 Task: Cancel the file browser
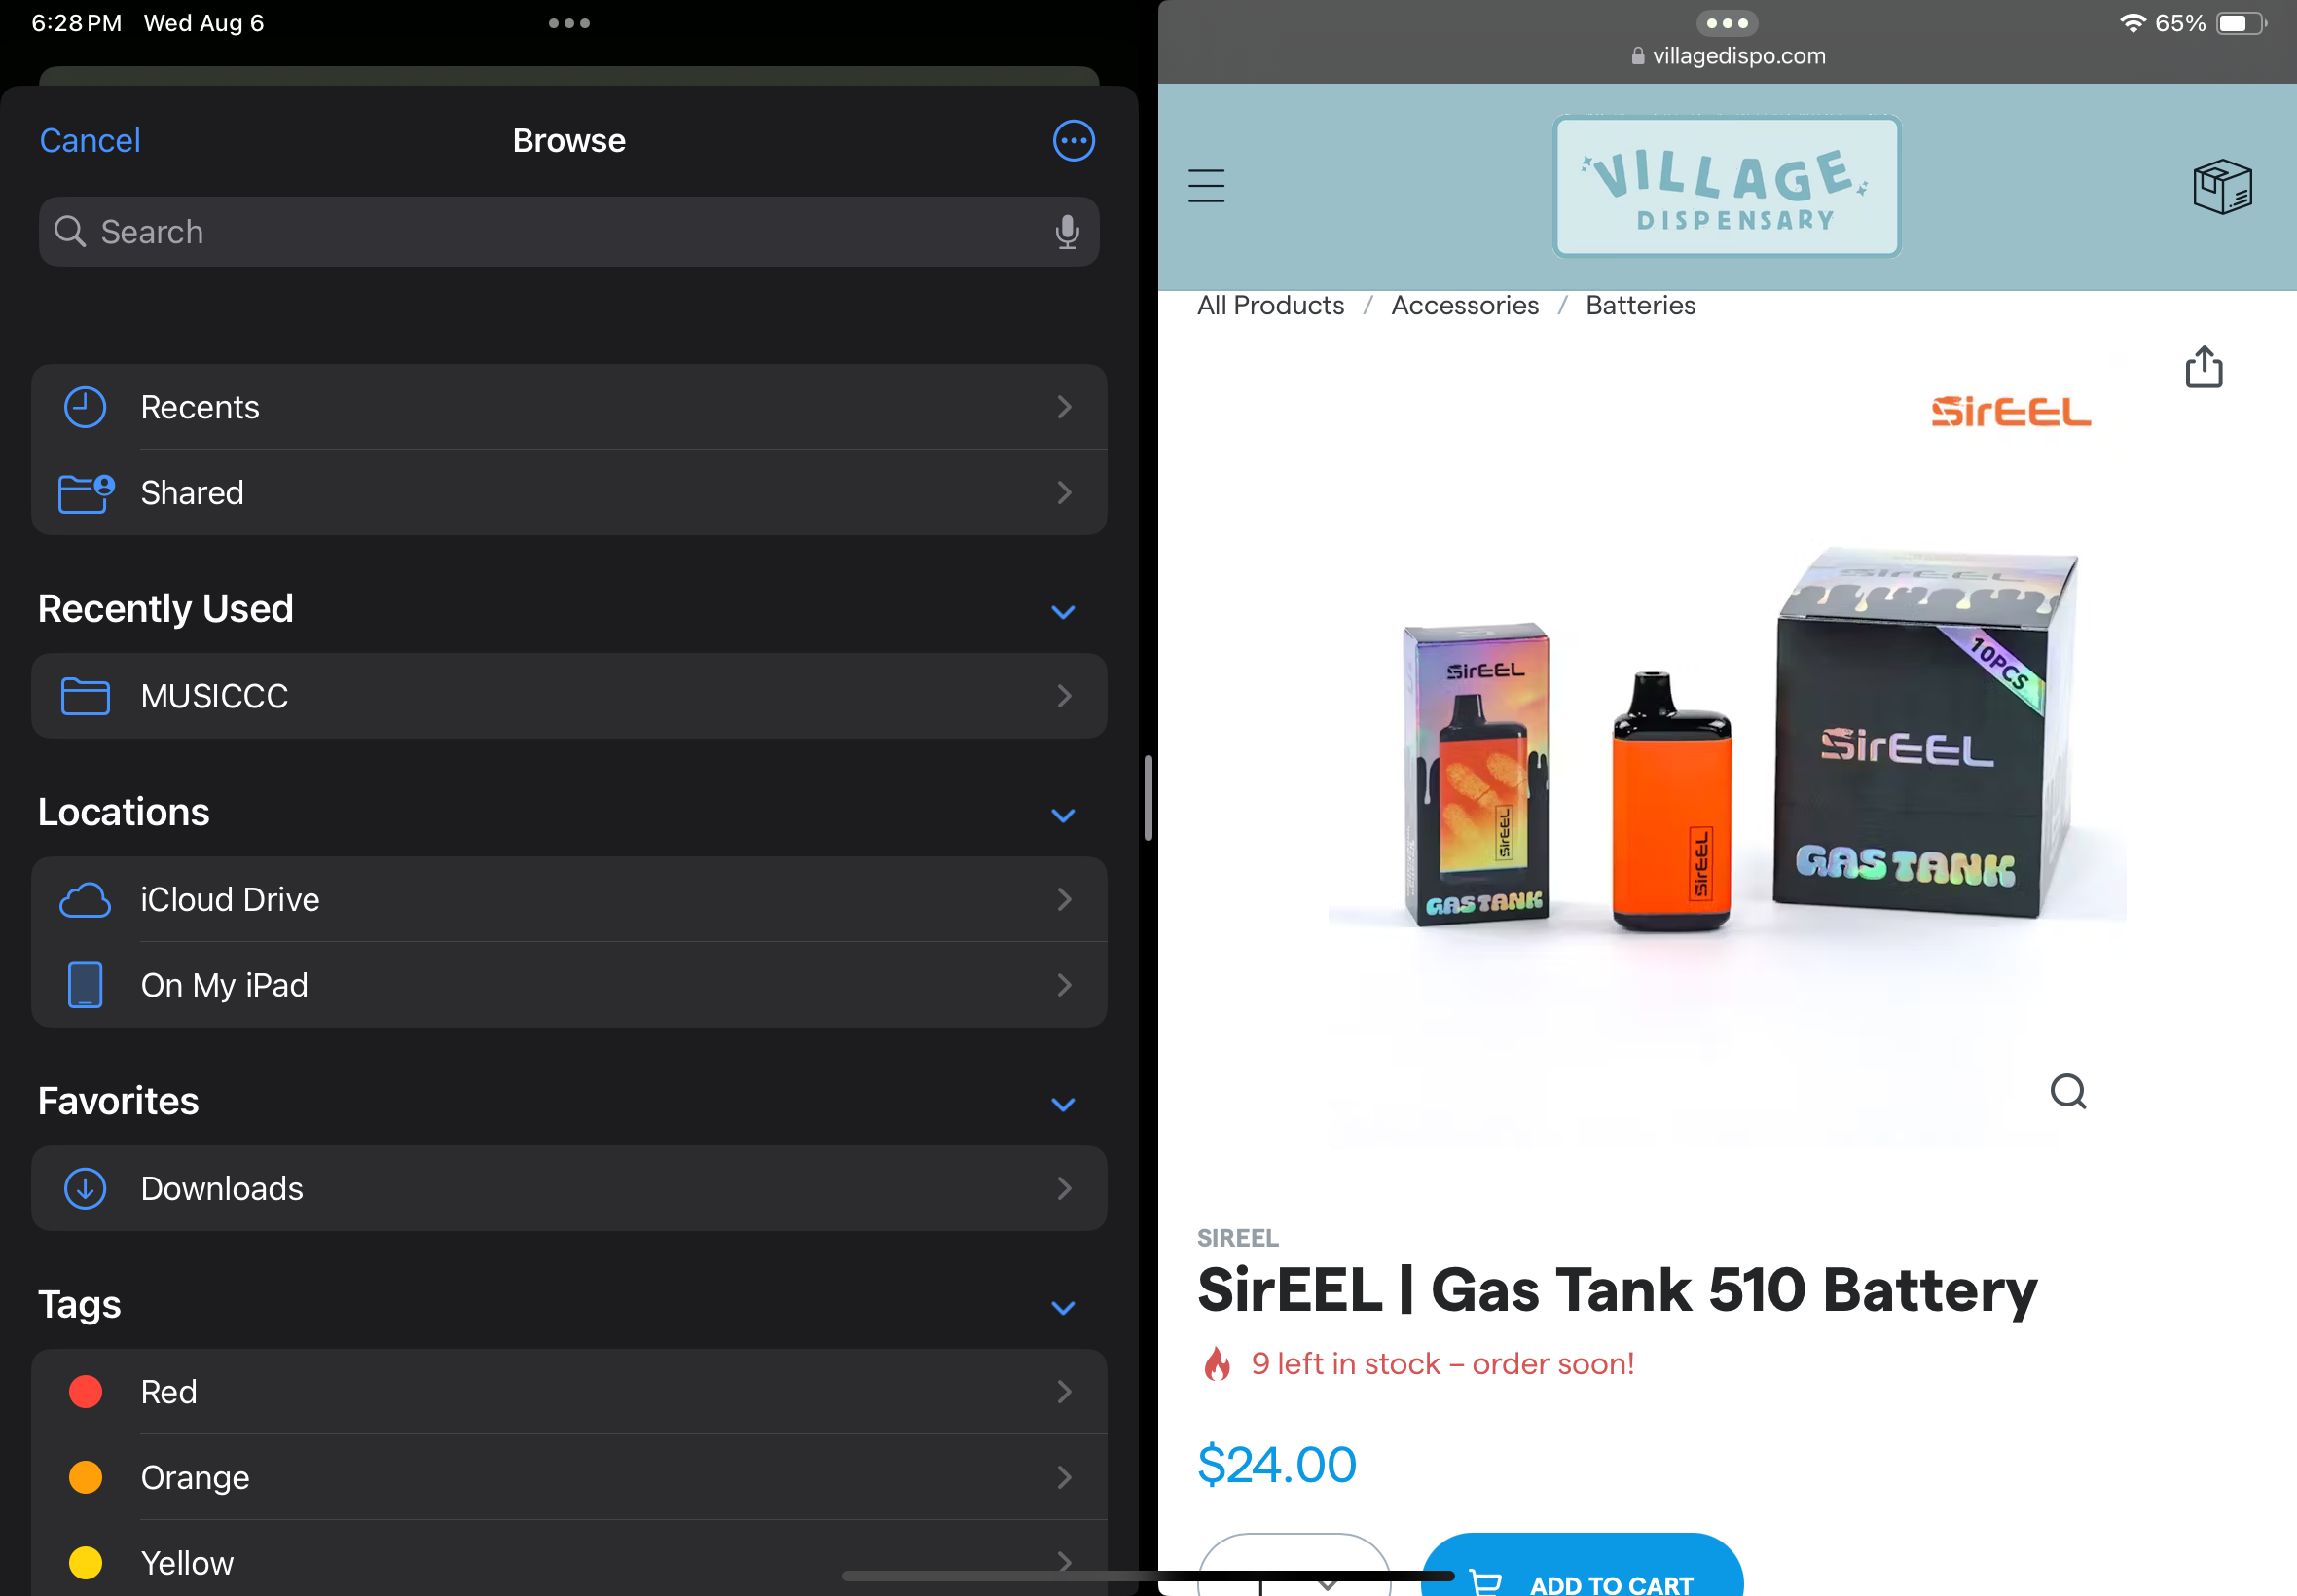[90, 141]
